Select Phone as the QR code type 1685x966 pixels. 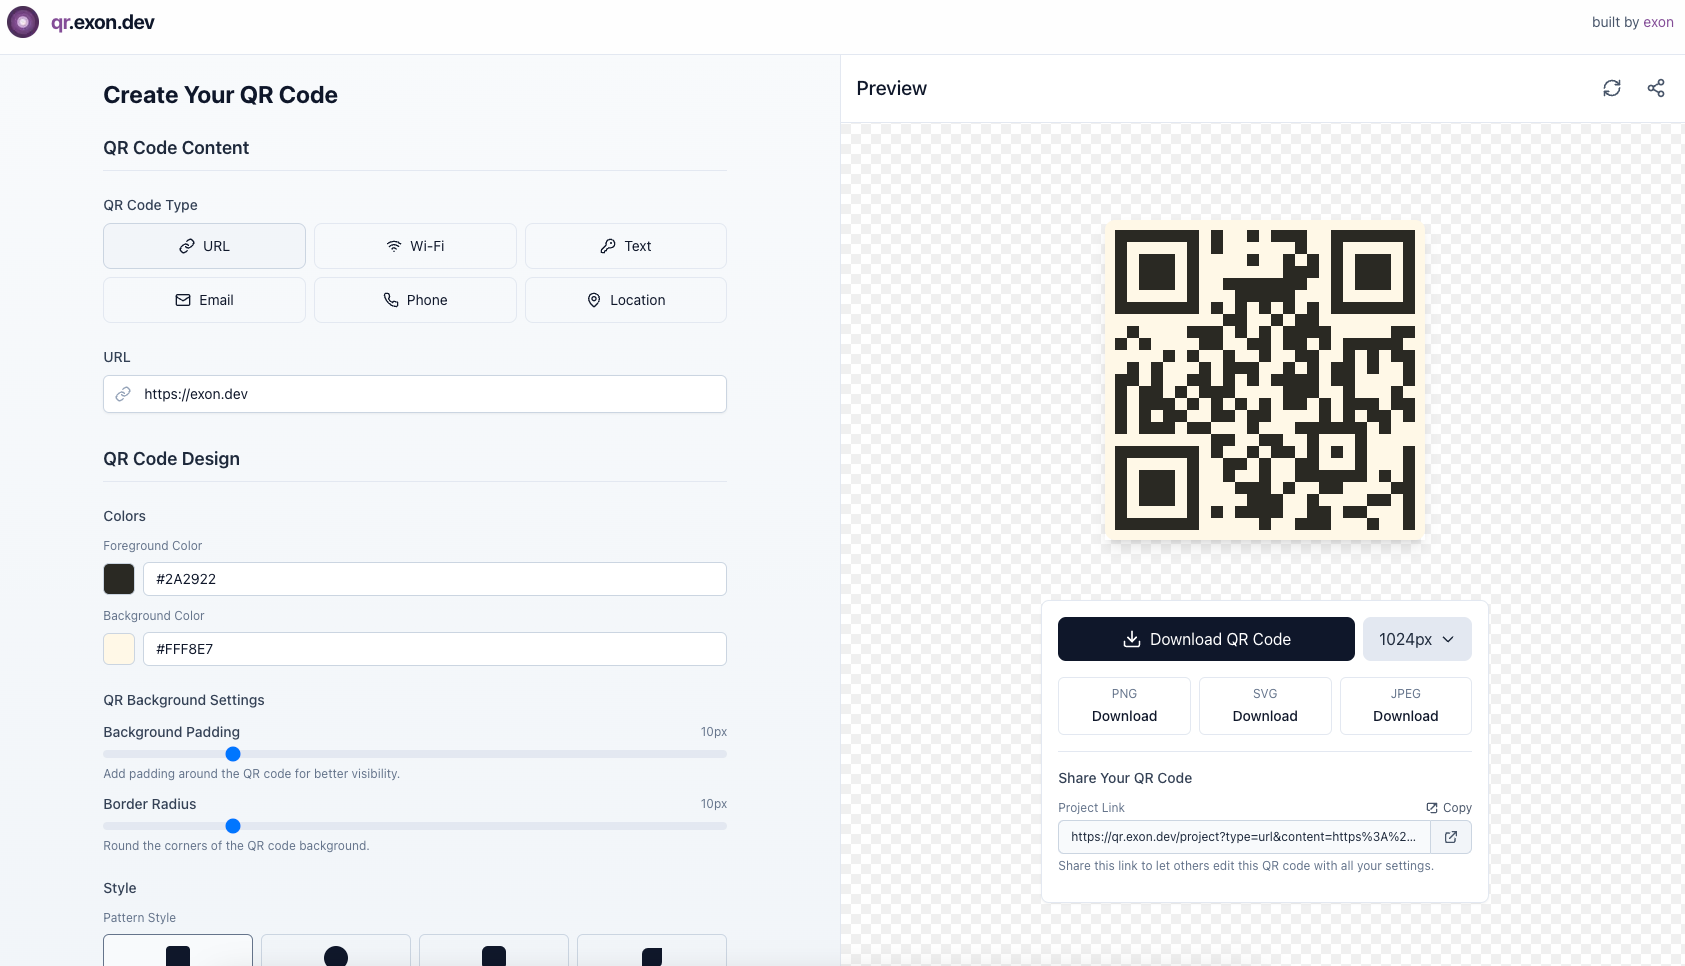(x=415, y=300)
